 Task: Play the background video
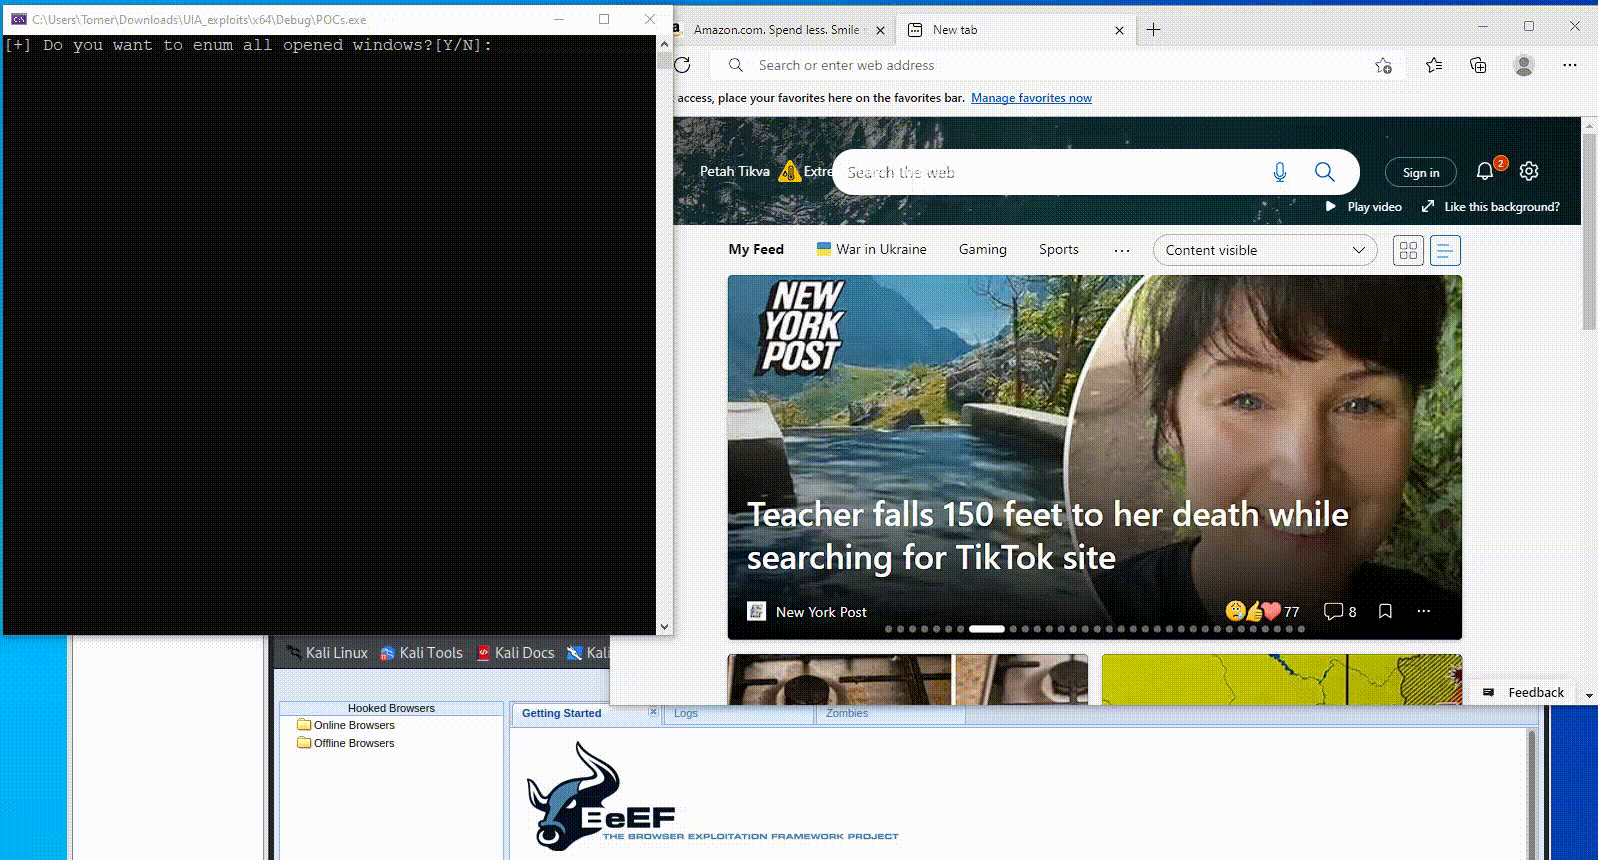tap(1364, 207)
